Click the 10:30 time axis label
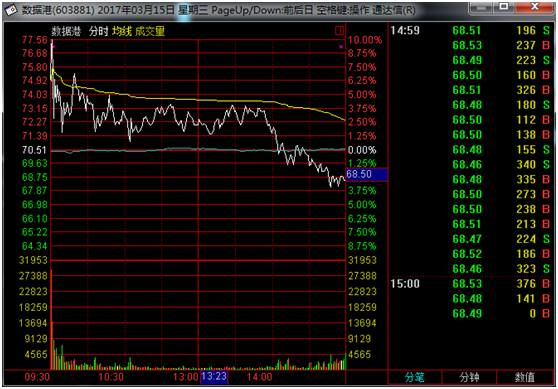The width and height of the screenshot is (558, 389). tap(111, 377)
